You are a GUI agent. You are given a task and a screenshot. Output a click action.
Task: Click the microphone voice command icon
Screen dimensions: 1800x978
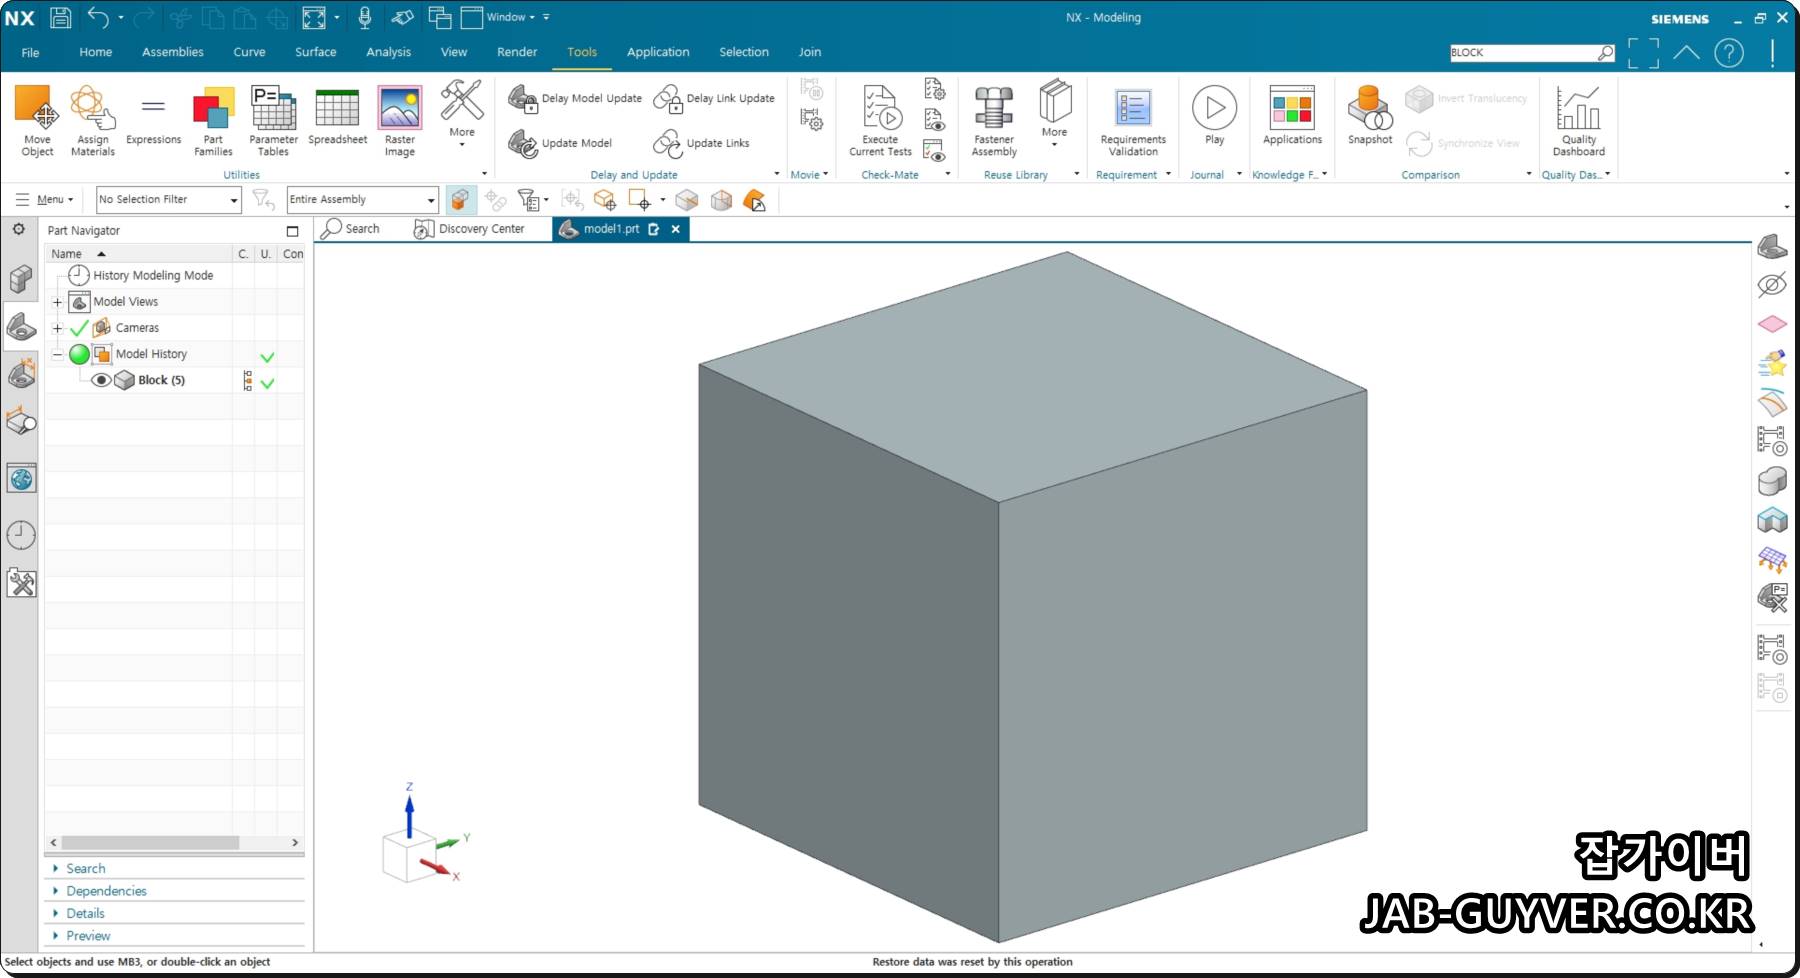pos(365,17)
